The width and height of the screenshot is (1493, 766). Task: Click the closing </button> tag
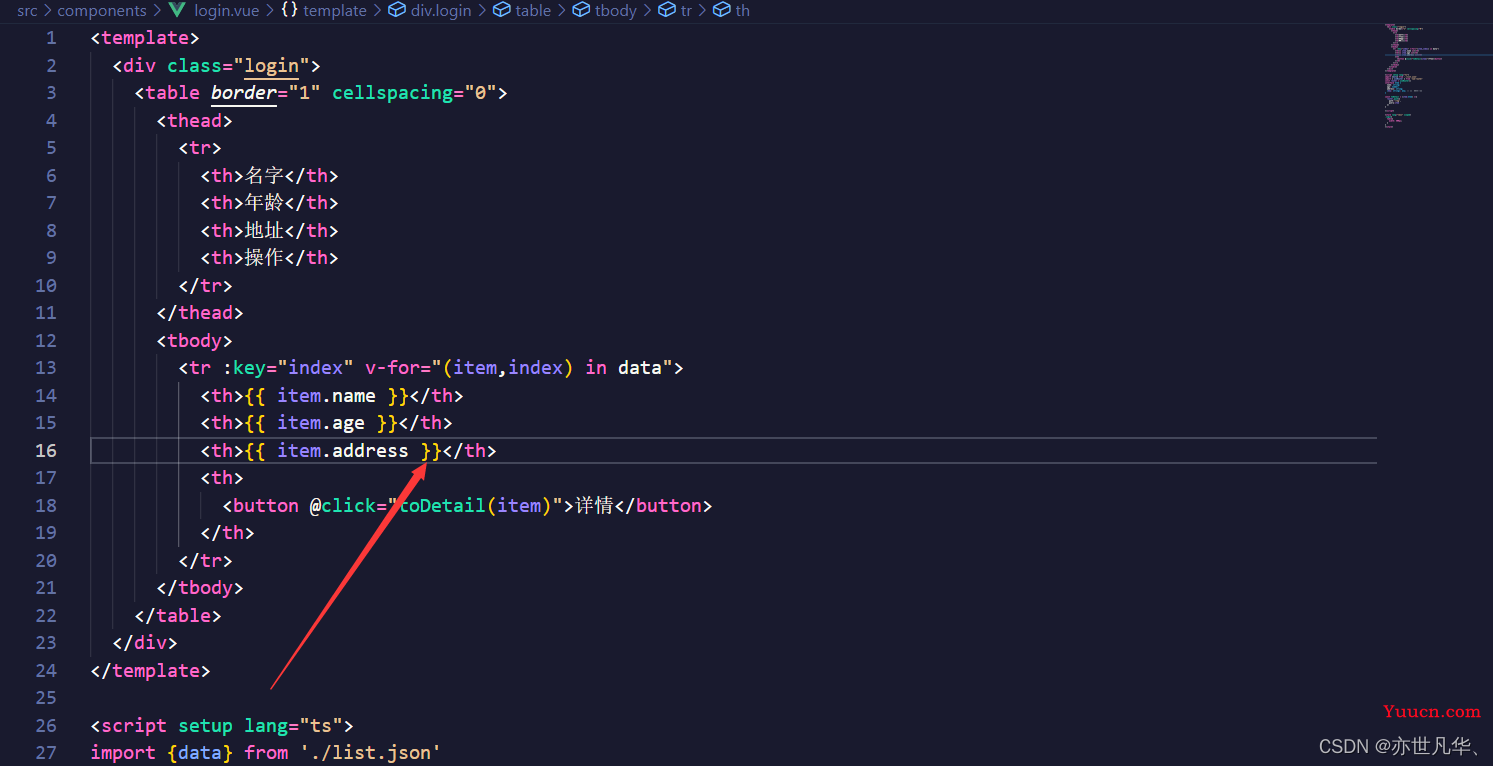pos(663,506)
